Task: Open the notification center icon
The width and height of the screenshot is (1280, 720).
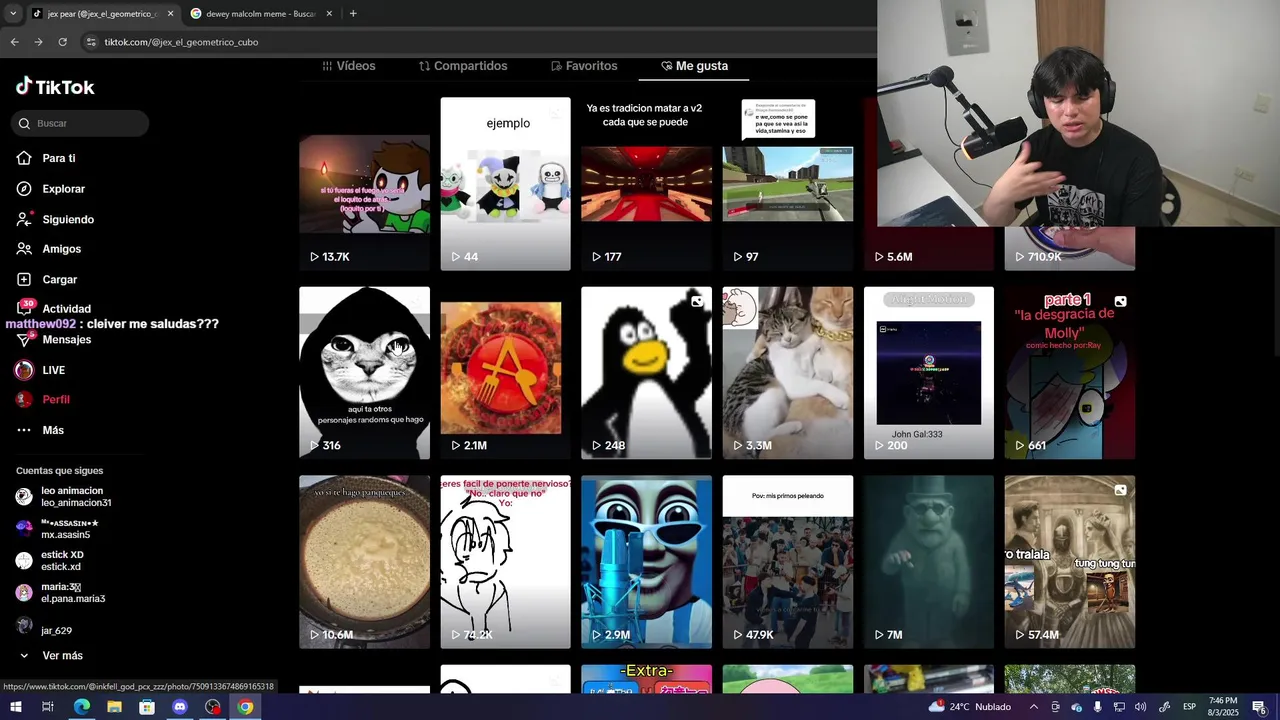Action: tap(1259, 707)
